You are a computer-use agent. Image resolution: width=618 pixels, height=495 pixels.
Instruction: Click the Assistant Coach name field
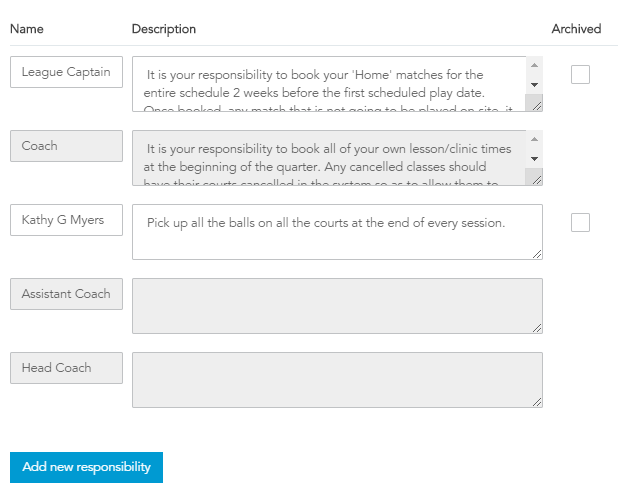click(66, 294)
